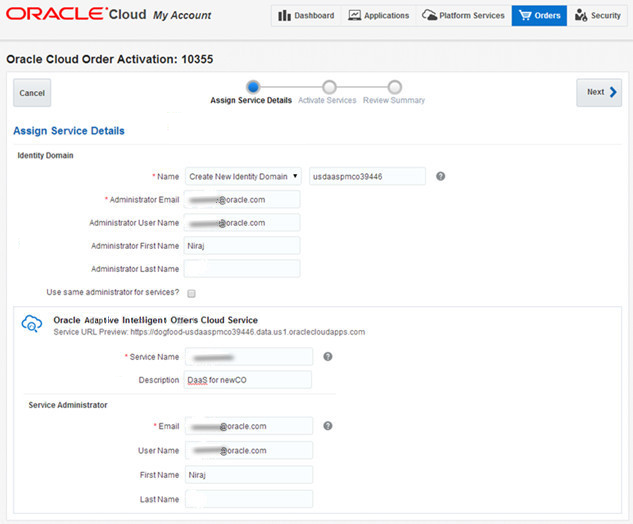Image resolution: width=633 pixels, height=524 pixels.
Task: Click the Applications monitor icon
Action: tap(354, 16)
